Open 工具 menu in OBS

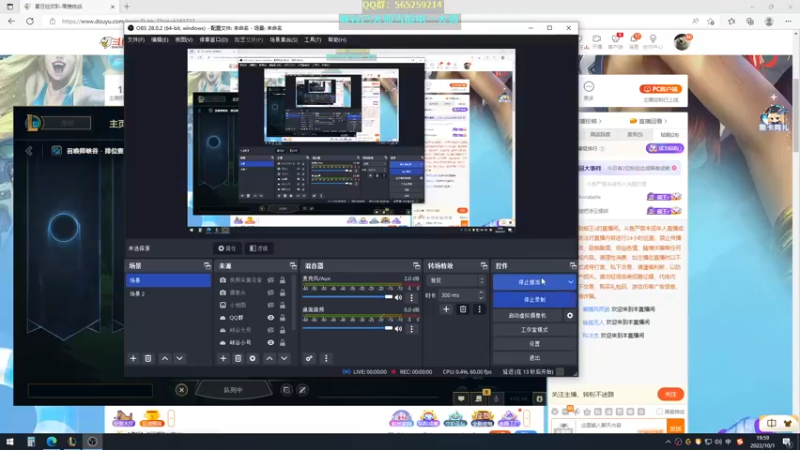(x=313, y=40)
